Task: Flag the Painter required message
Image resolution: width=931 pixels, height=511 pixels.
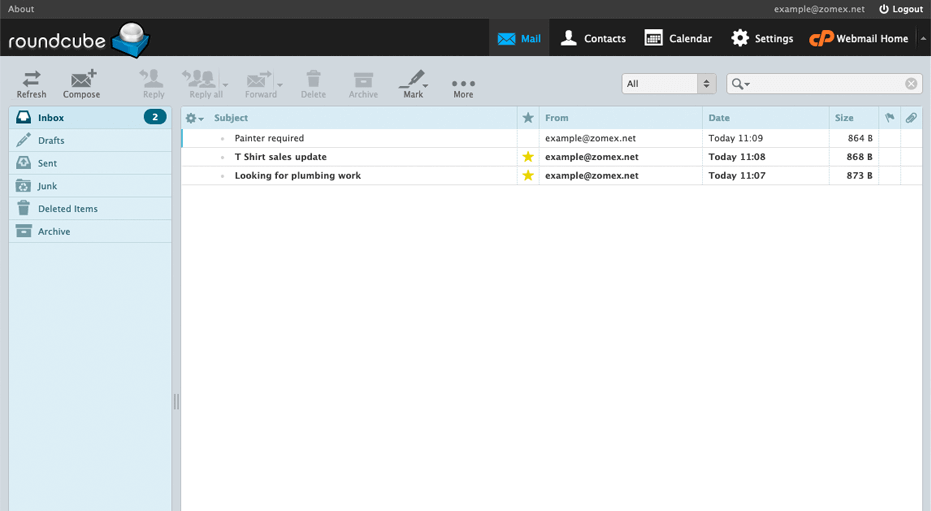Action: (889, 138)
